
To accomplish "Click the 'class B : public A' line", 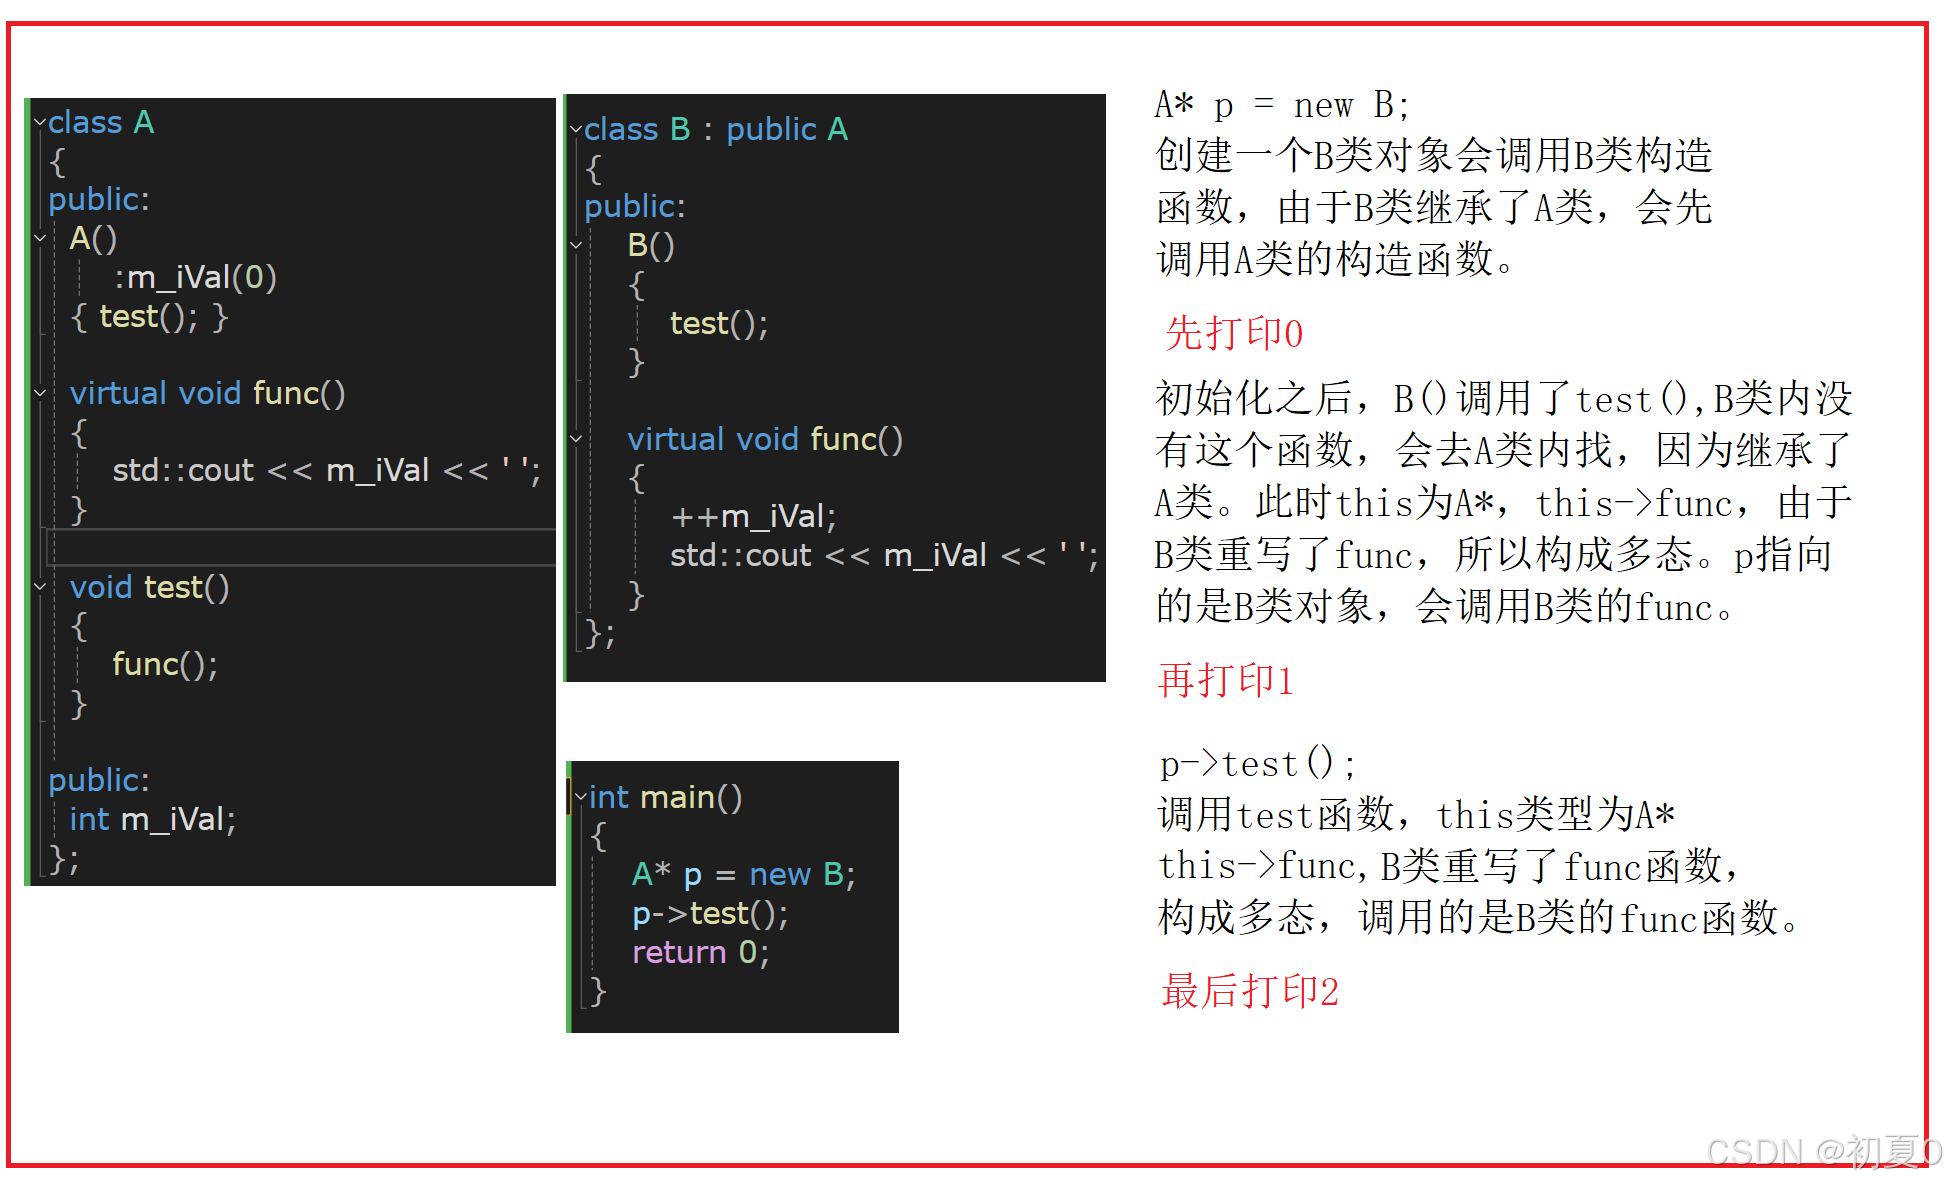I will 716,129.
